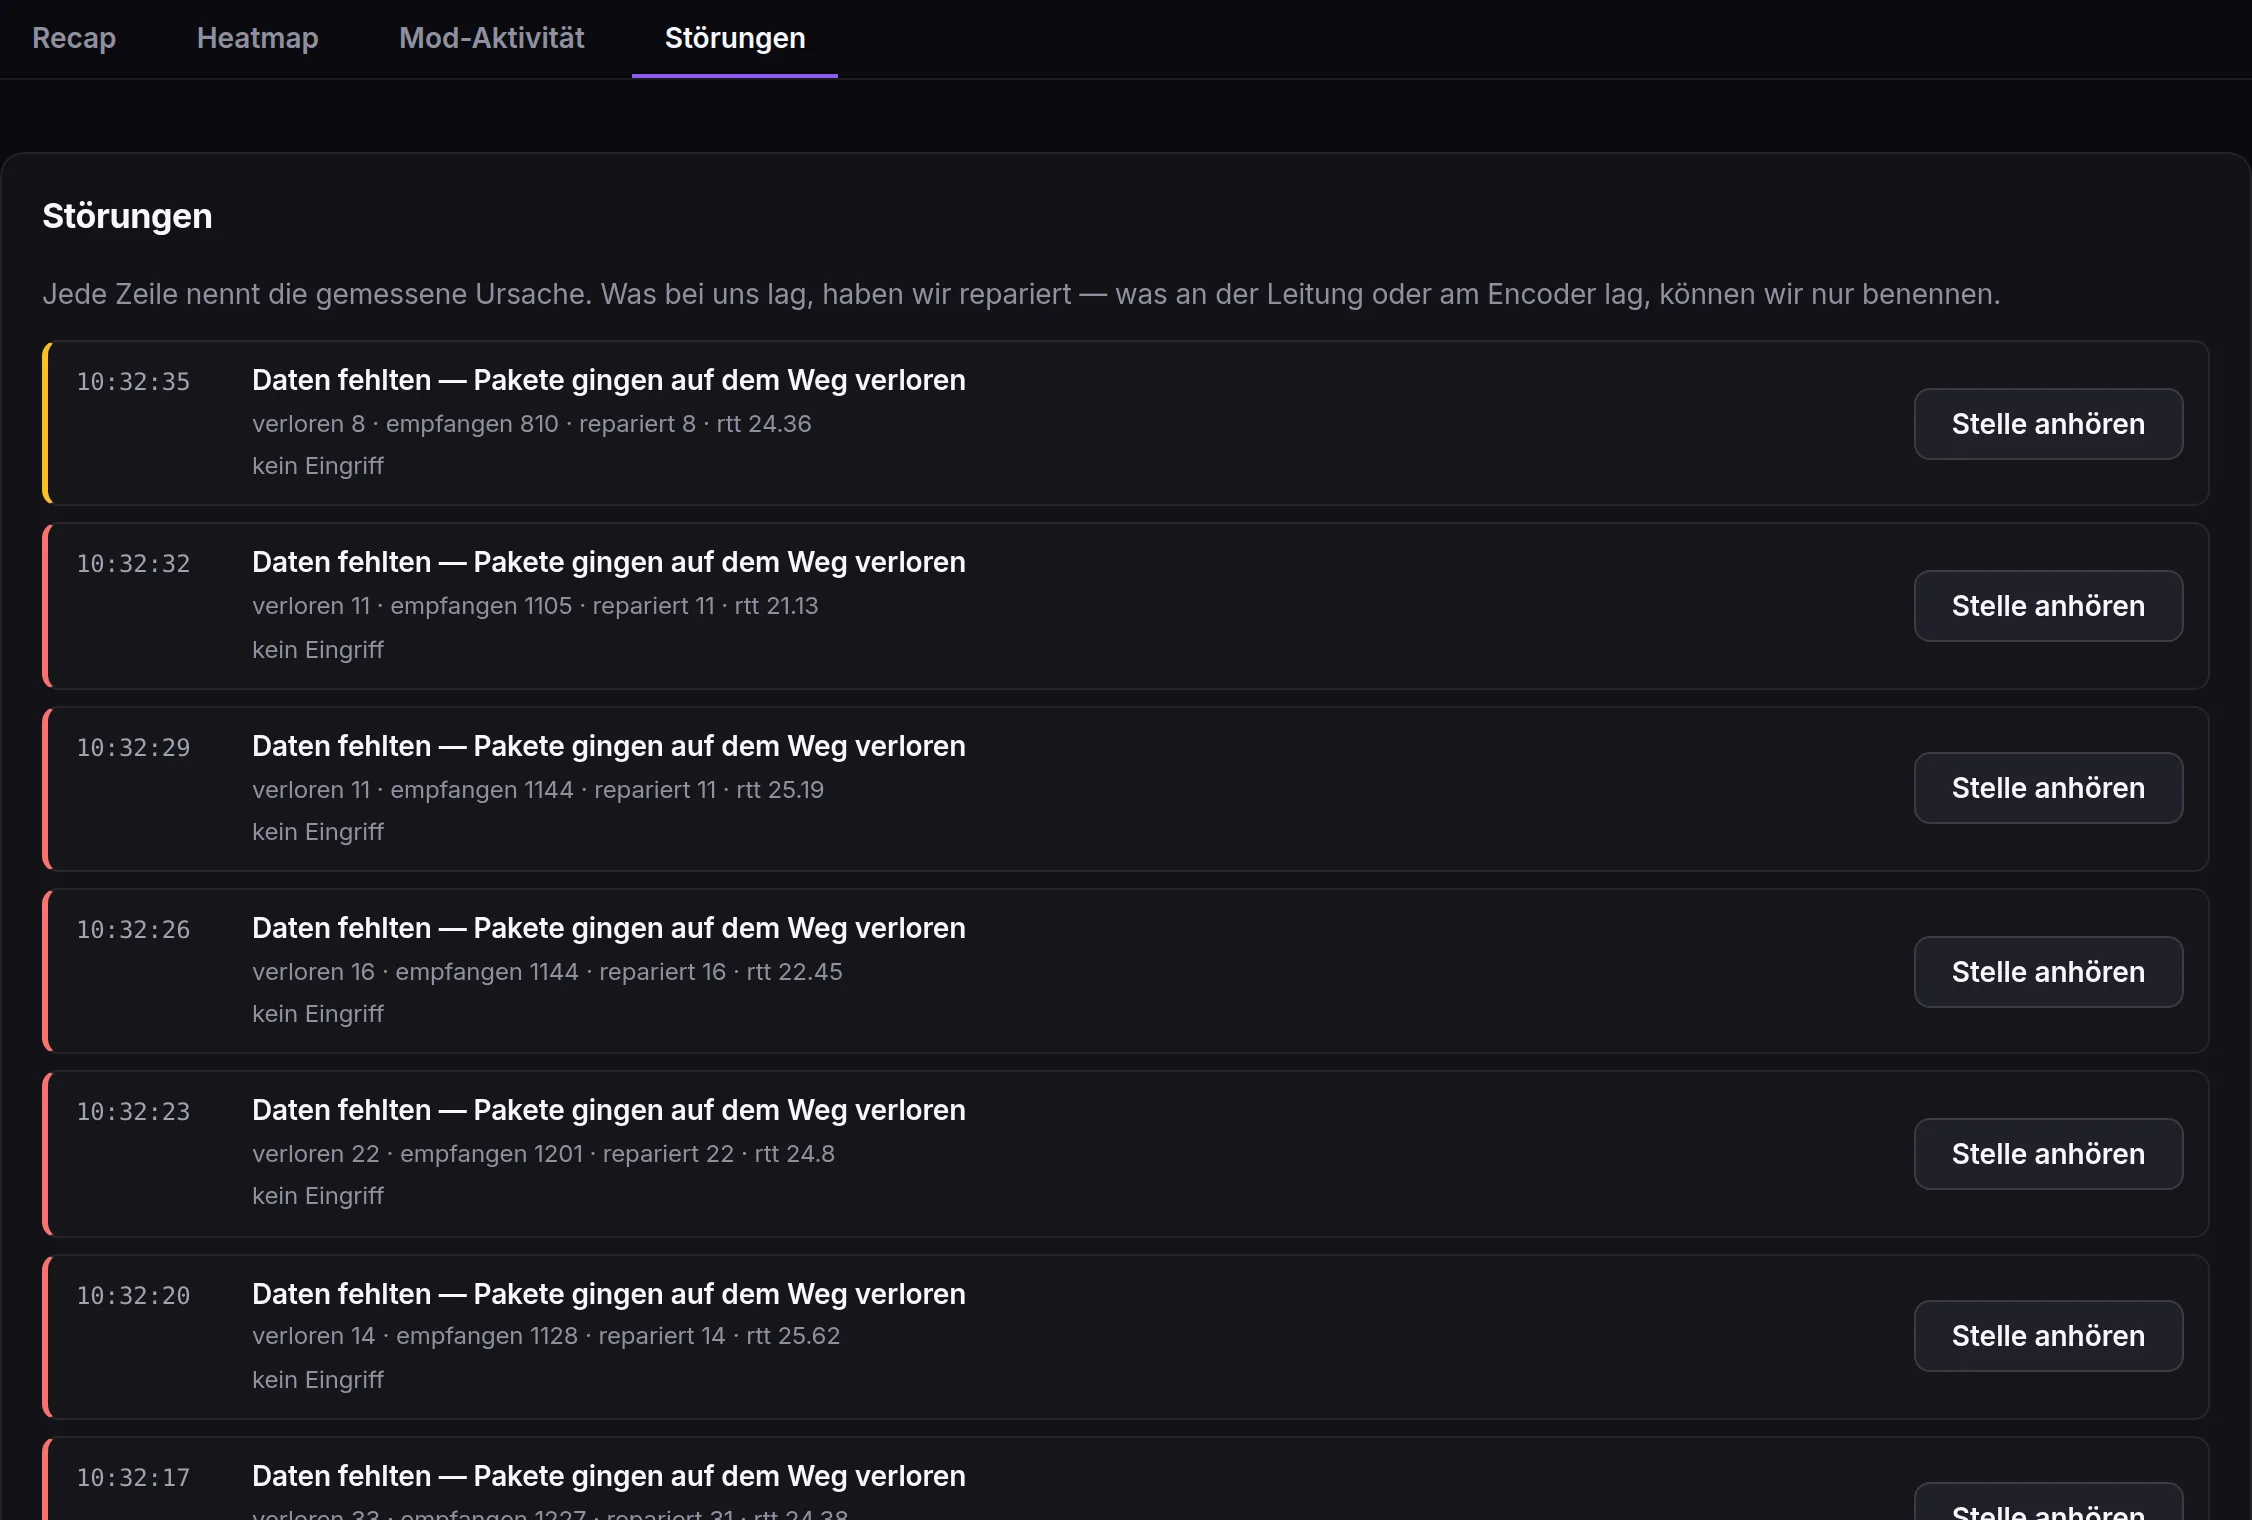Select the 10:32:32 timestamp
Image resolution: width=2252 pixels, height=1520 pixels.
click(x=133, y=564)
